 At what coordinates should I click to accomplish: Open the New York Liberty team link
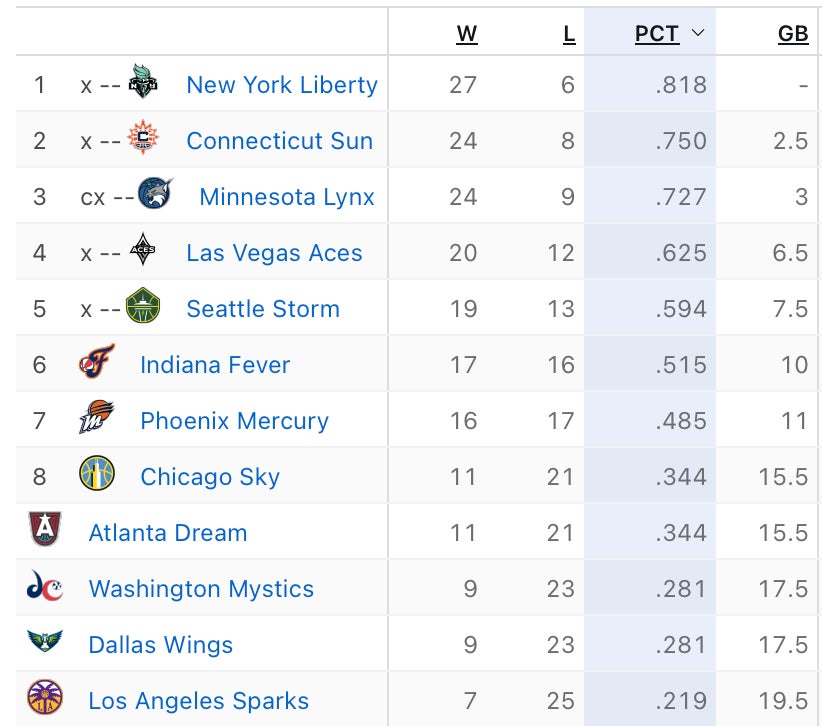coord(282,85)
